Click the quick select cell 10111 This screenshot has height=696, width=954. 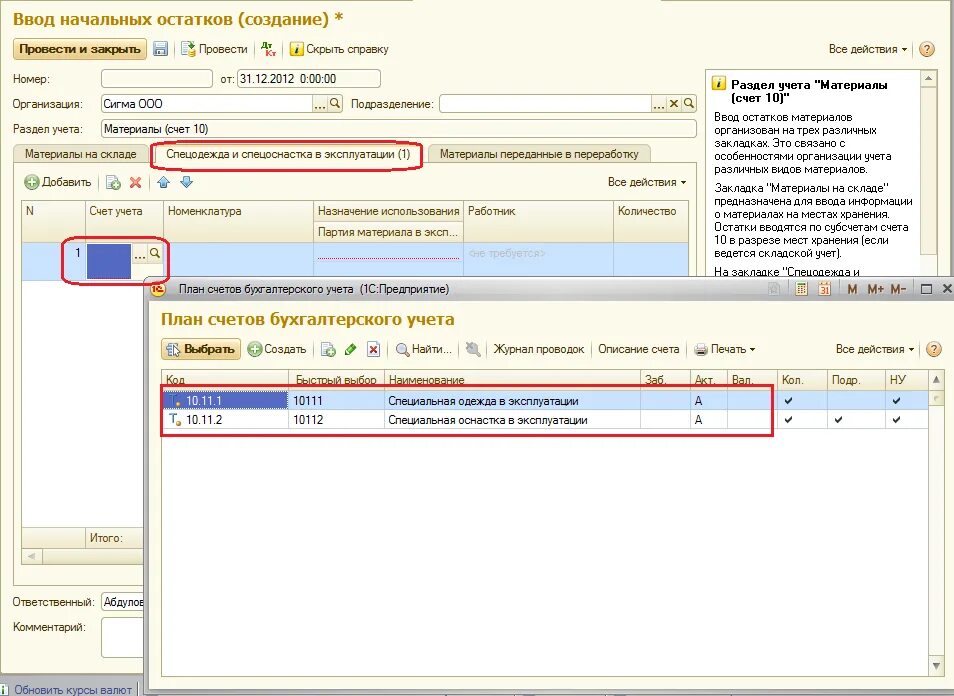(336, 400)
